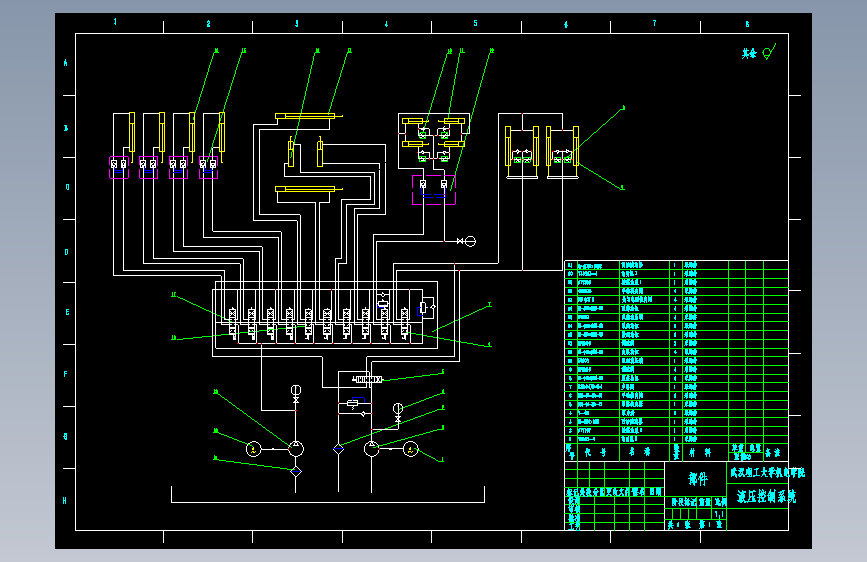Select zone number 5 on top border
Viewport: 867px width, 562px height.
[x=475, y=23]
